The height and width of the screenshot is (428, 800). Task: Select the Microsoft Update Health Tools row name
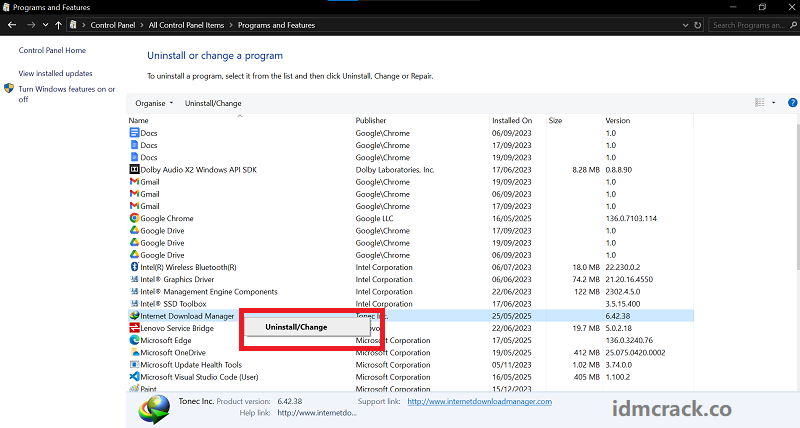(x=191, y=365)
